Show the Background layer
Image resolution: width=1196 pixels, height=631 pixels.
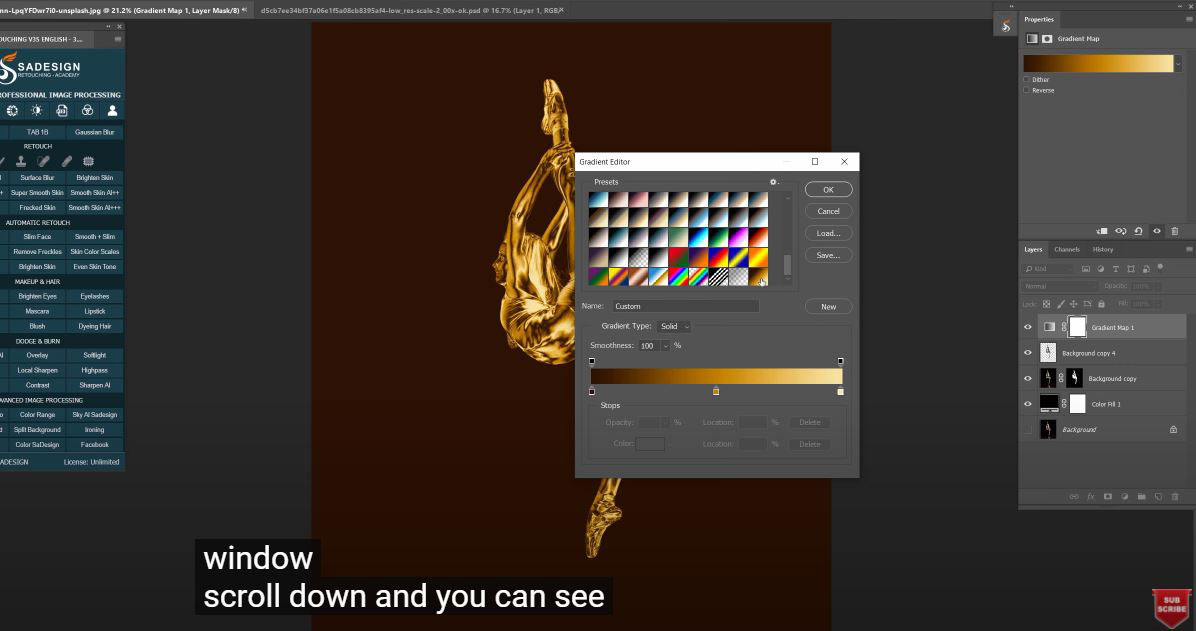coord(1027,430)
